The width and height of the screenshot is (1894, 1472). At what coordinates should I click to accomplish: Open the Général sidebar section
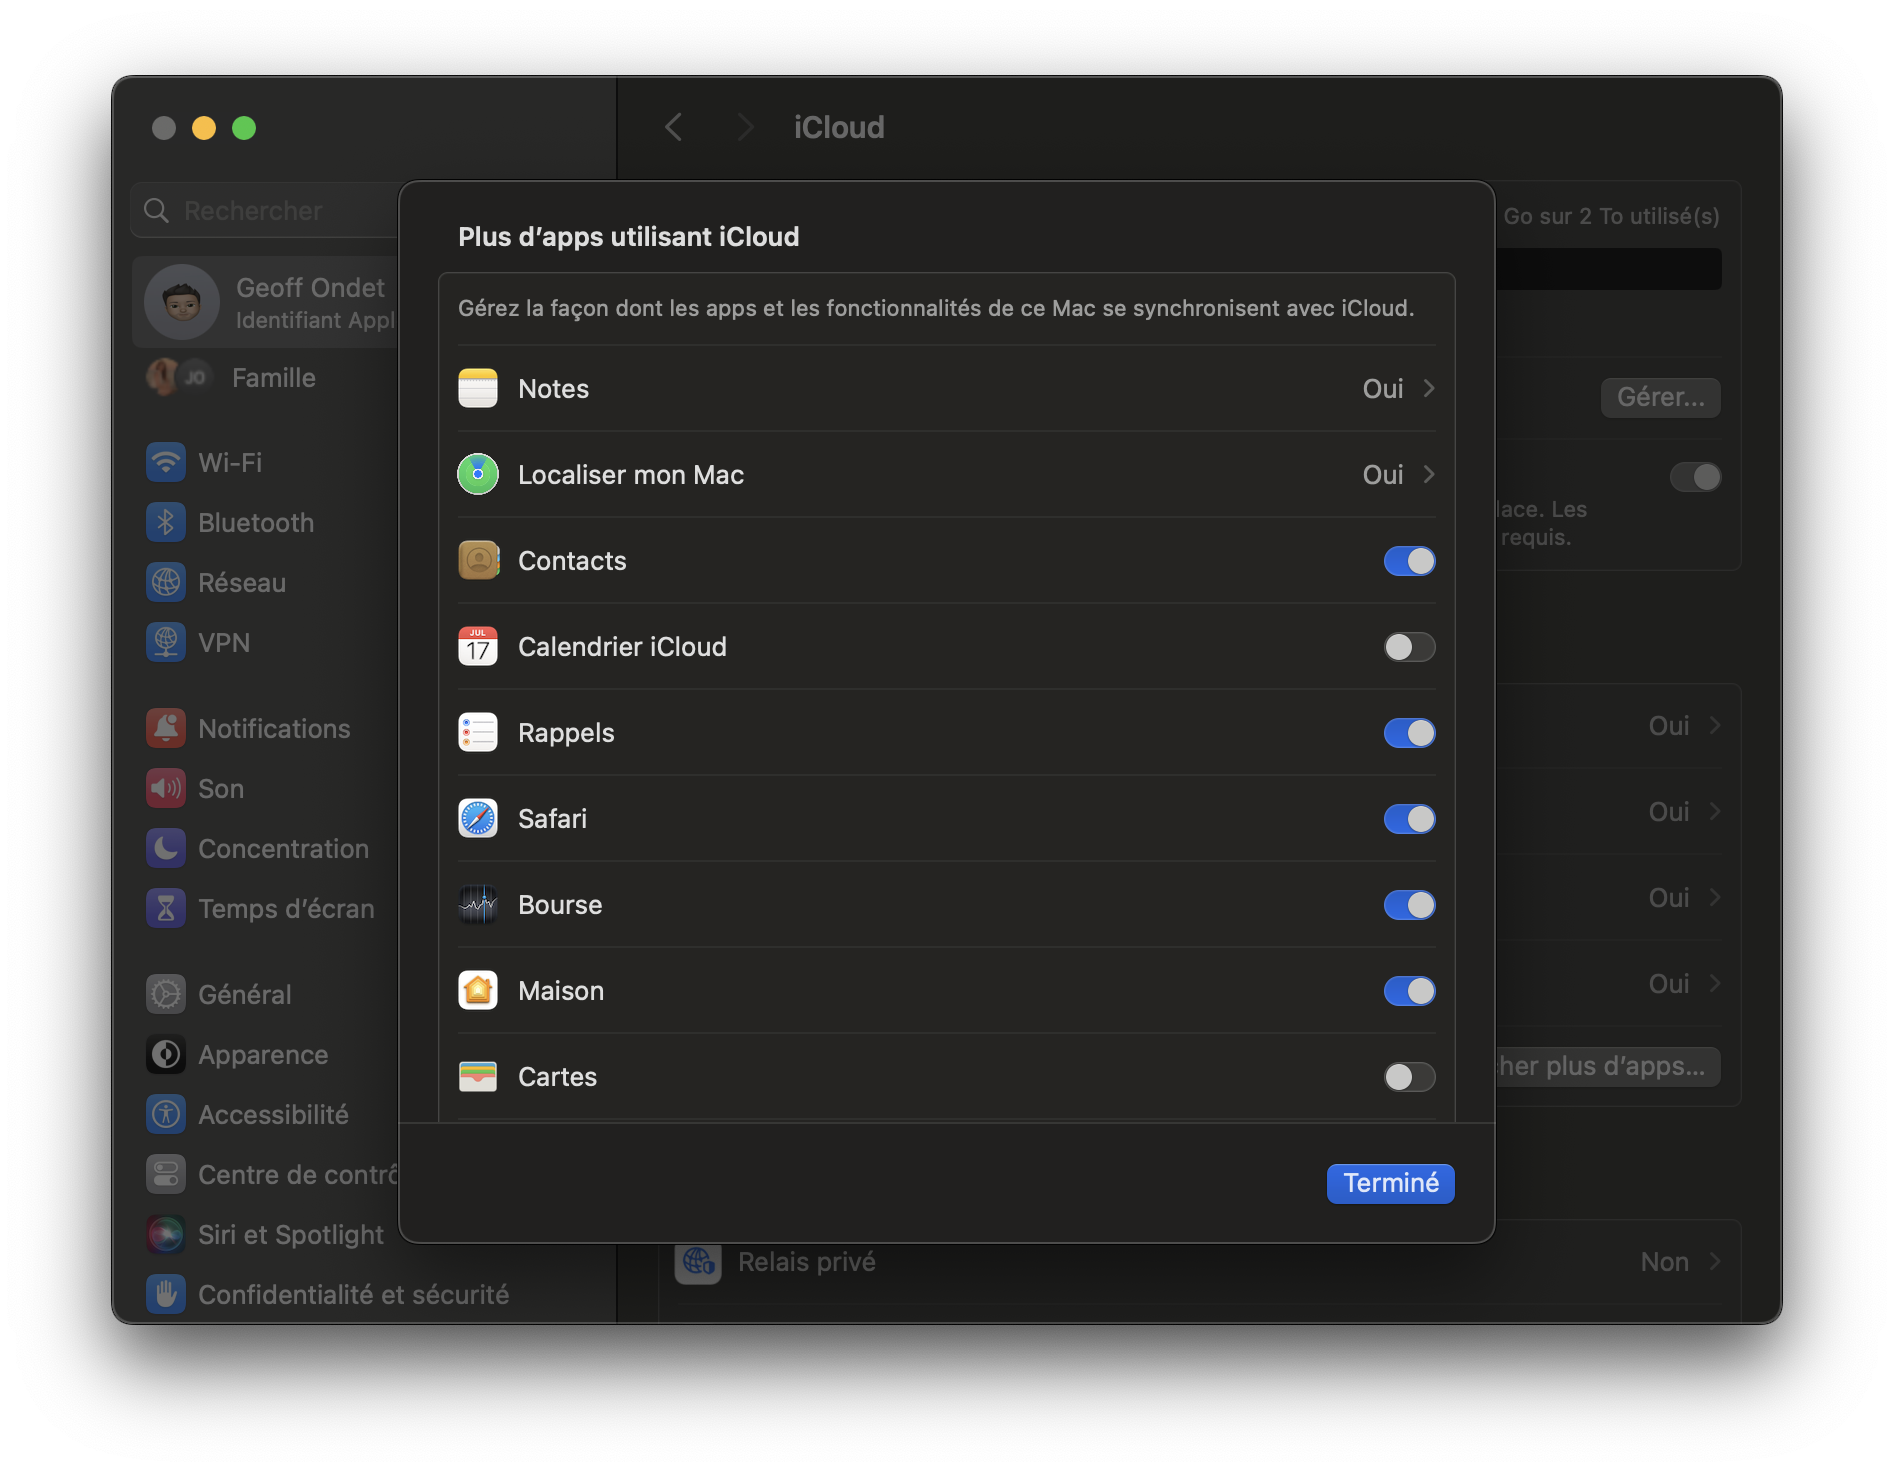265,994
